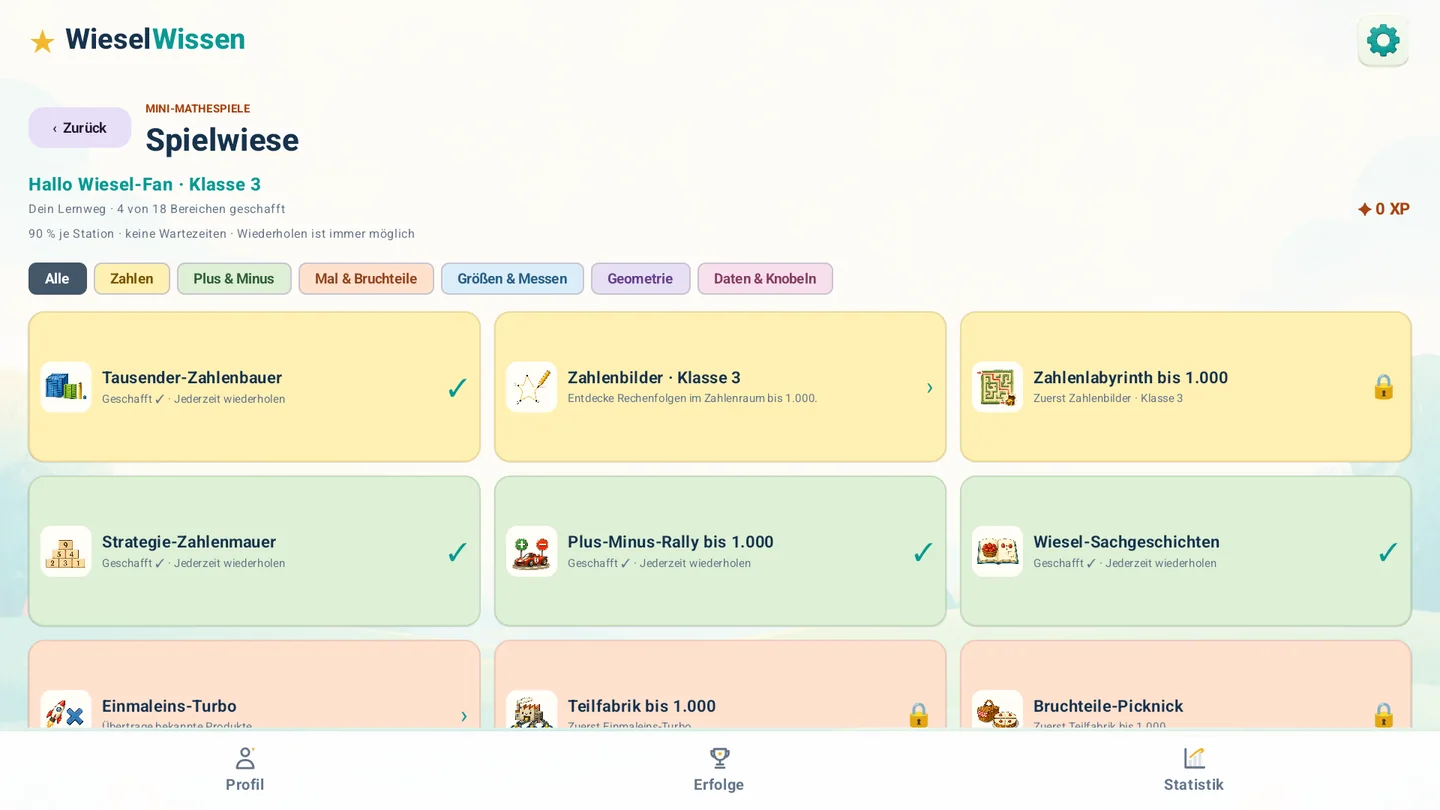Open Einmaleins-Turbo via its chevron arrow
Image resolution: width=1440 pixels, height=810 pixels.
click(x=464, y=716)
